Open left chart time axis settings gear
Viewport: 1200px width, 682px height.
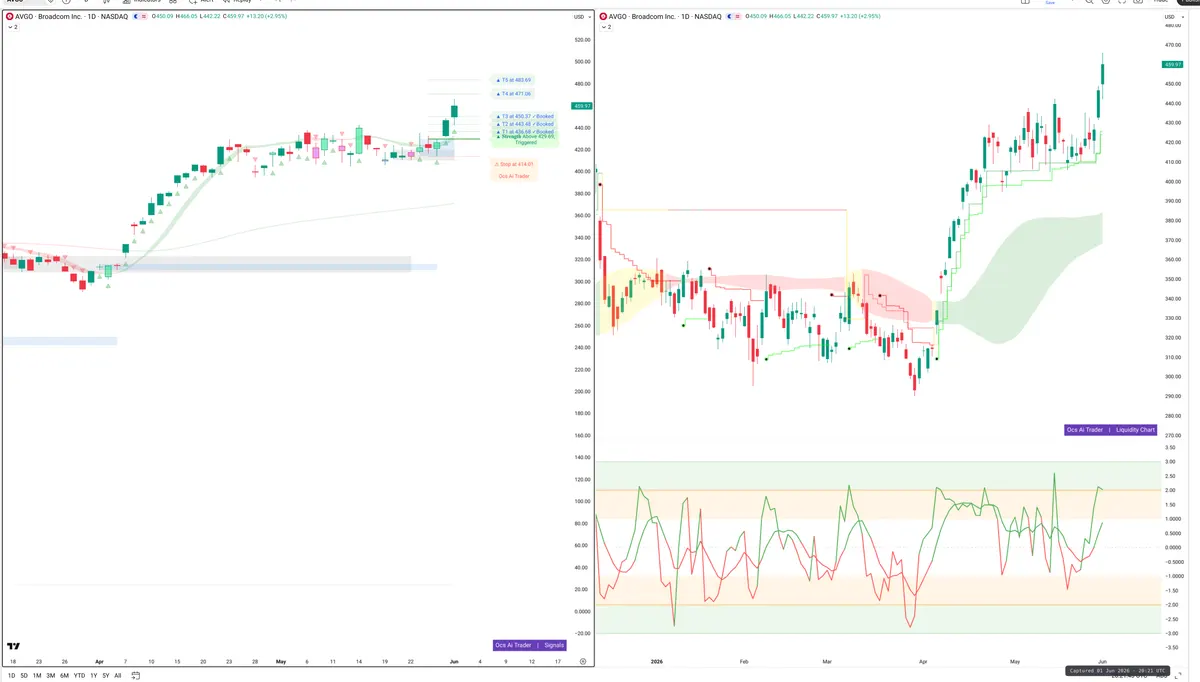point(582,661)
